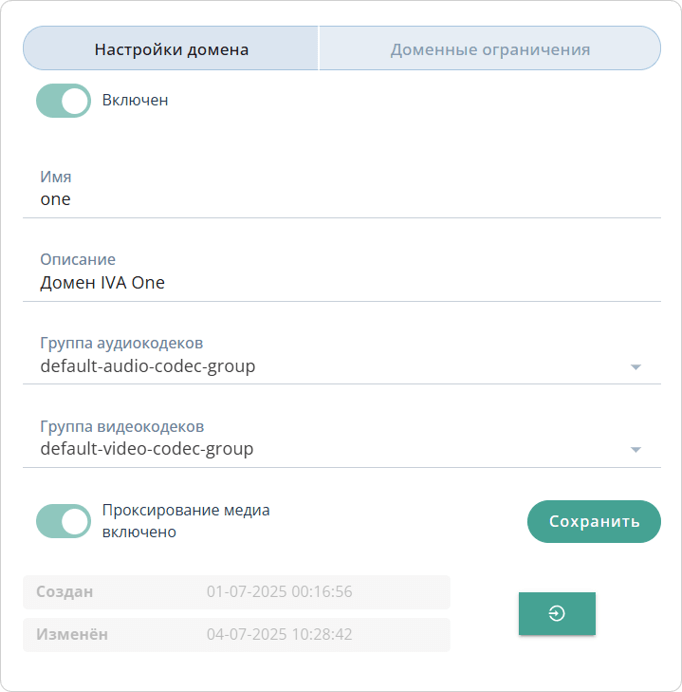This screenshot has width=682, height=692.
Task: Focus the description field "Домен IVA One"
Action: 340,283
